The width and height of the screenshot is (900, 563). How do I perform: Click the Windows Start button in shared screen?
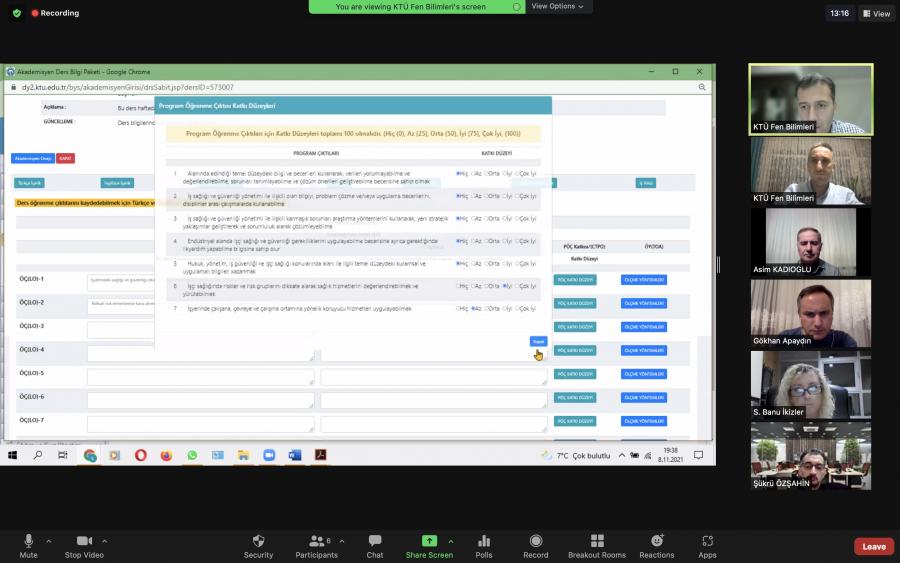12,455
